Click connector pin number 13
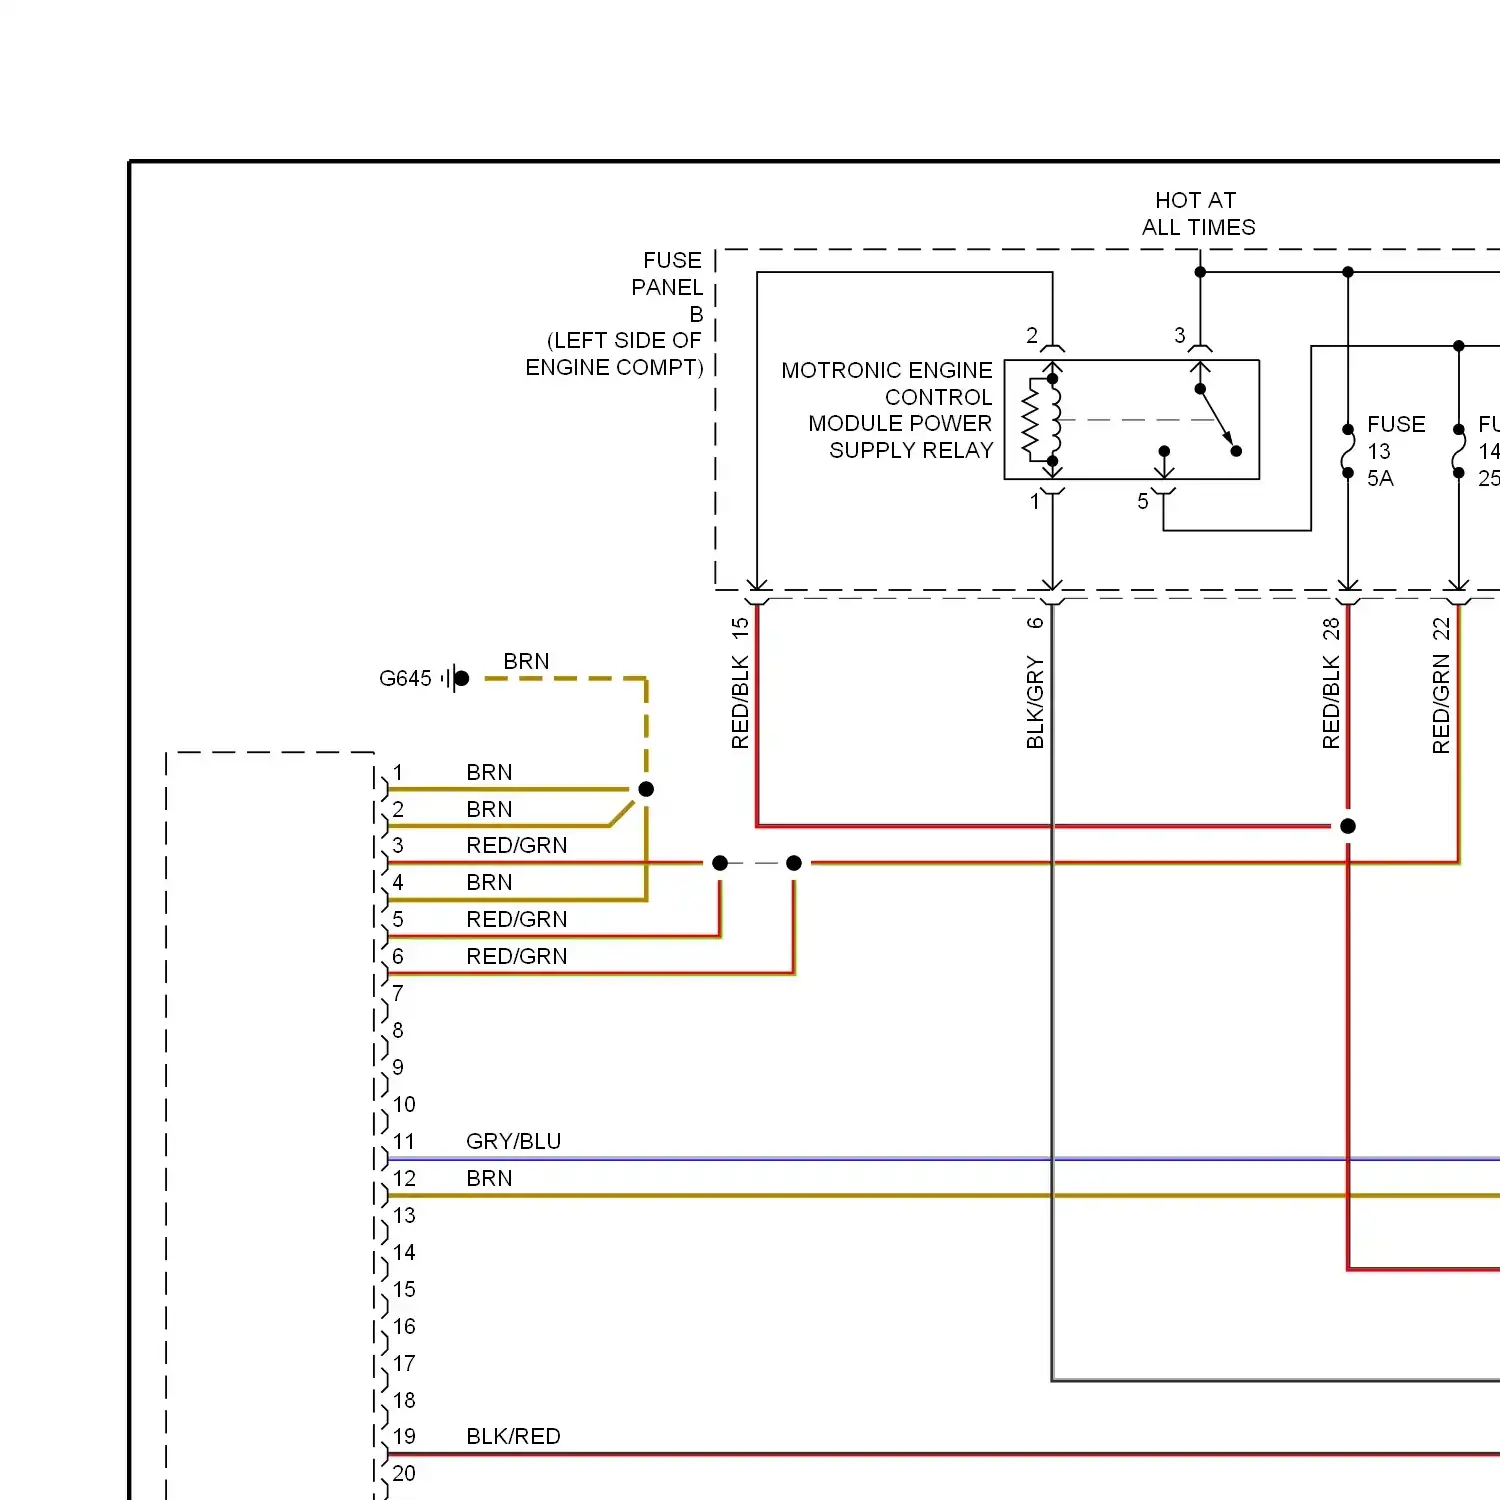1500x1500 pixels. click(404, 1216)
